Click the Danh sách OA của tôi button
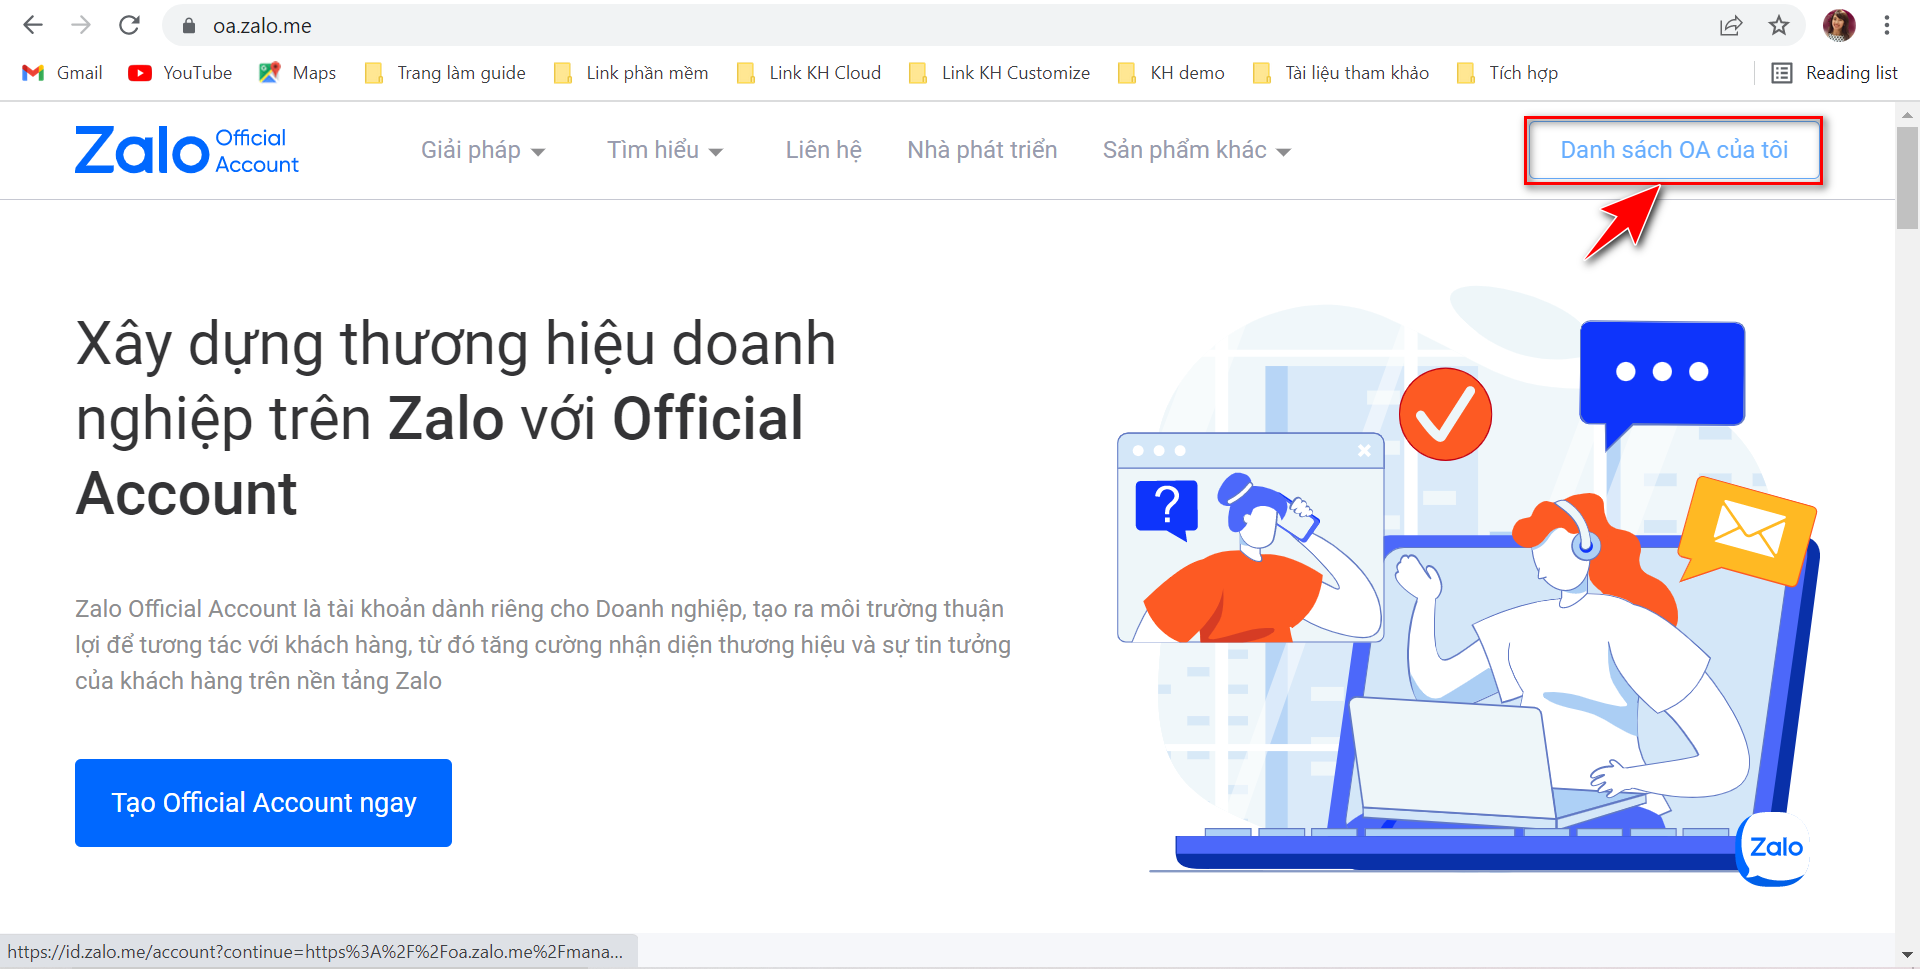The height and width of the screenshot is (969, 1920). point(1674,150)
